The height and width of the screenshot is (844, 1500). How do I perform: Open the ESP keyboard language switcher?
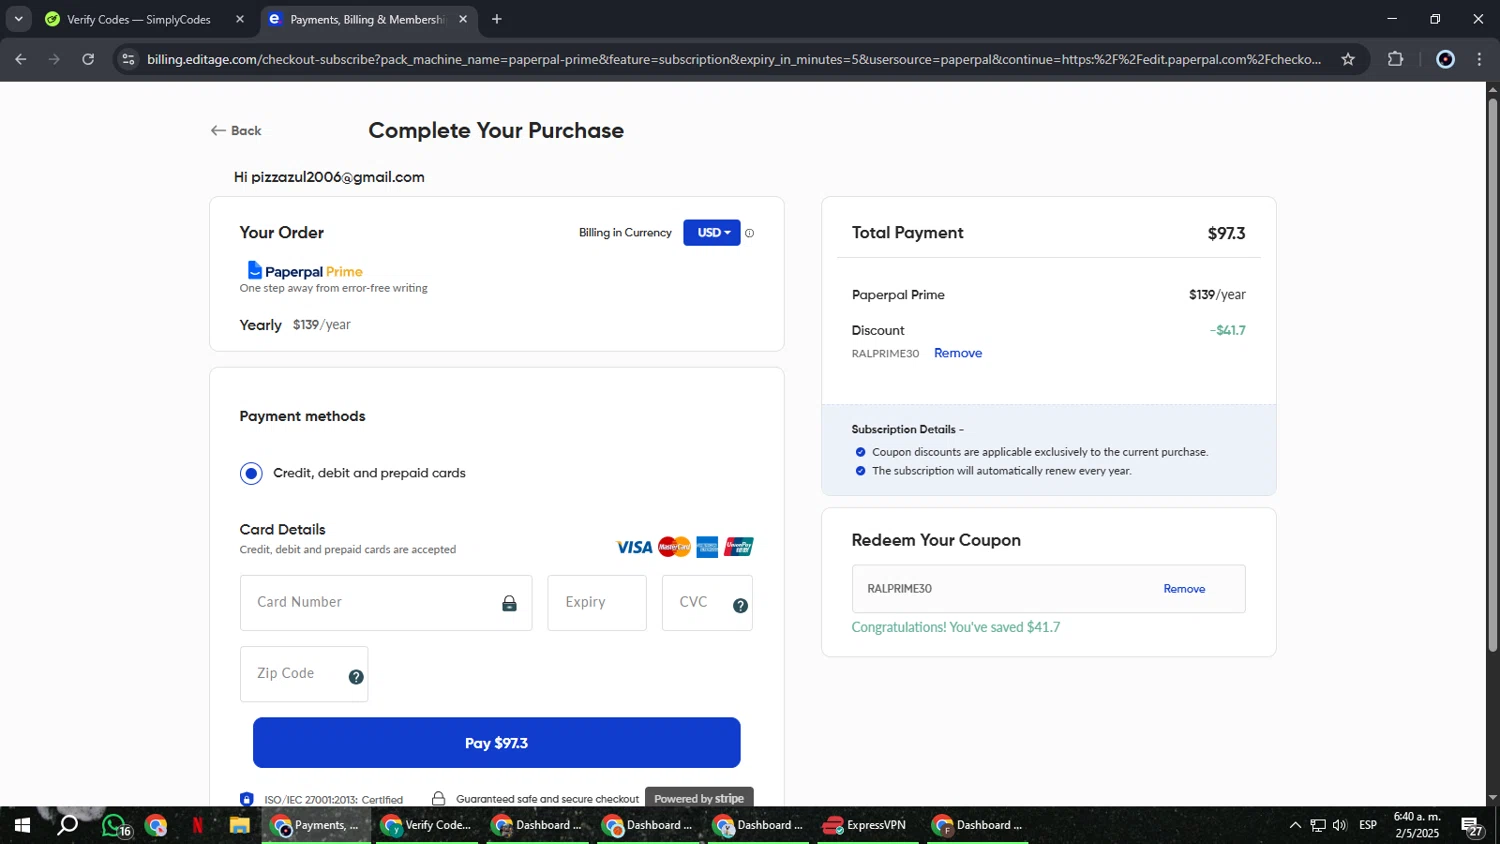1368,826
